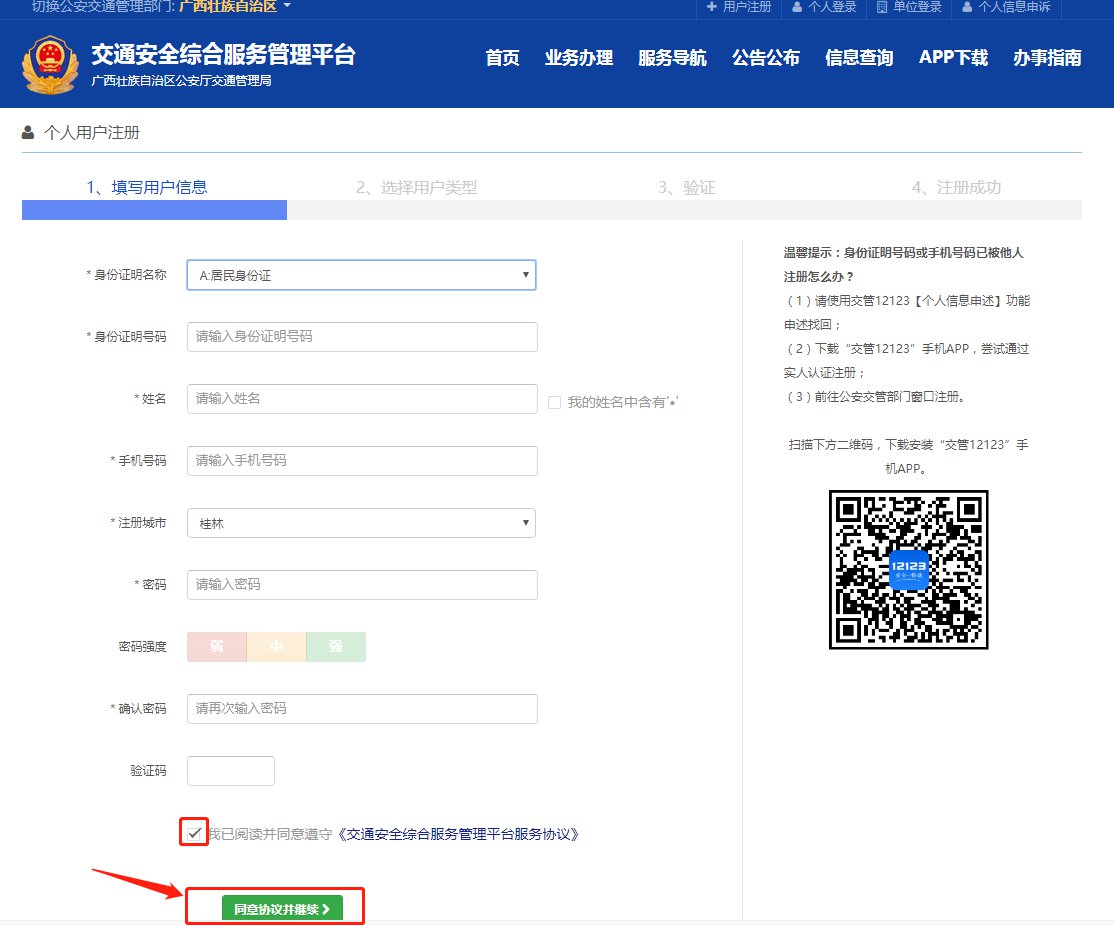Toggle the agreement checkbox 我已阅读并同意遵守

(194, 833)
